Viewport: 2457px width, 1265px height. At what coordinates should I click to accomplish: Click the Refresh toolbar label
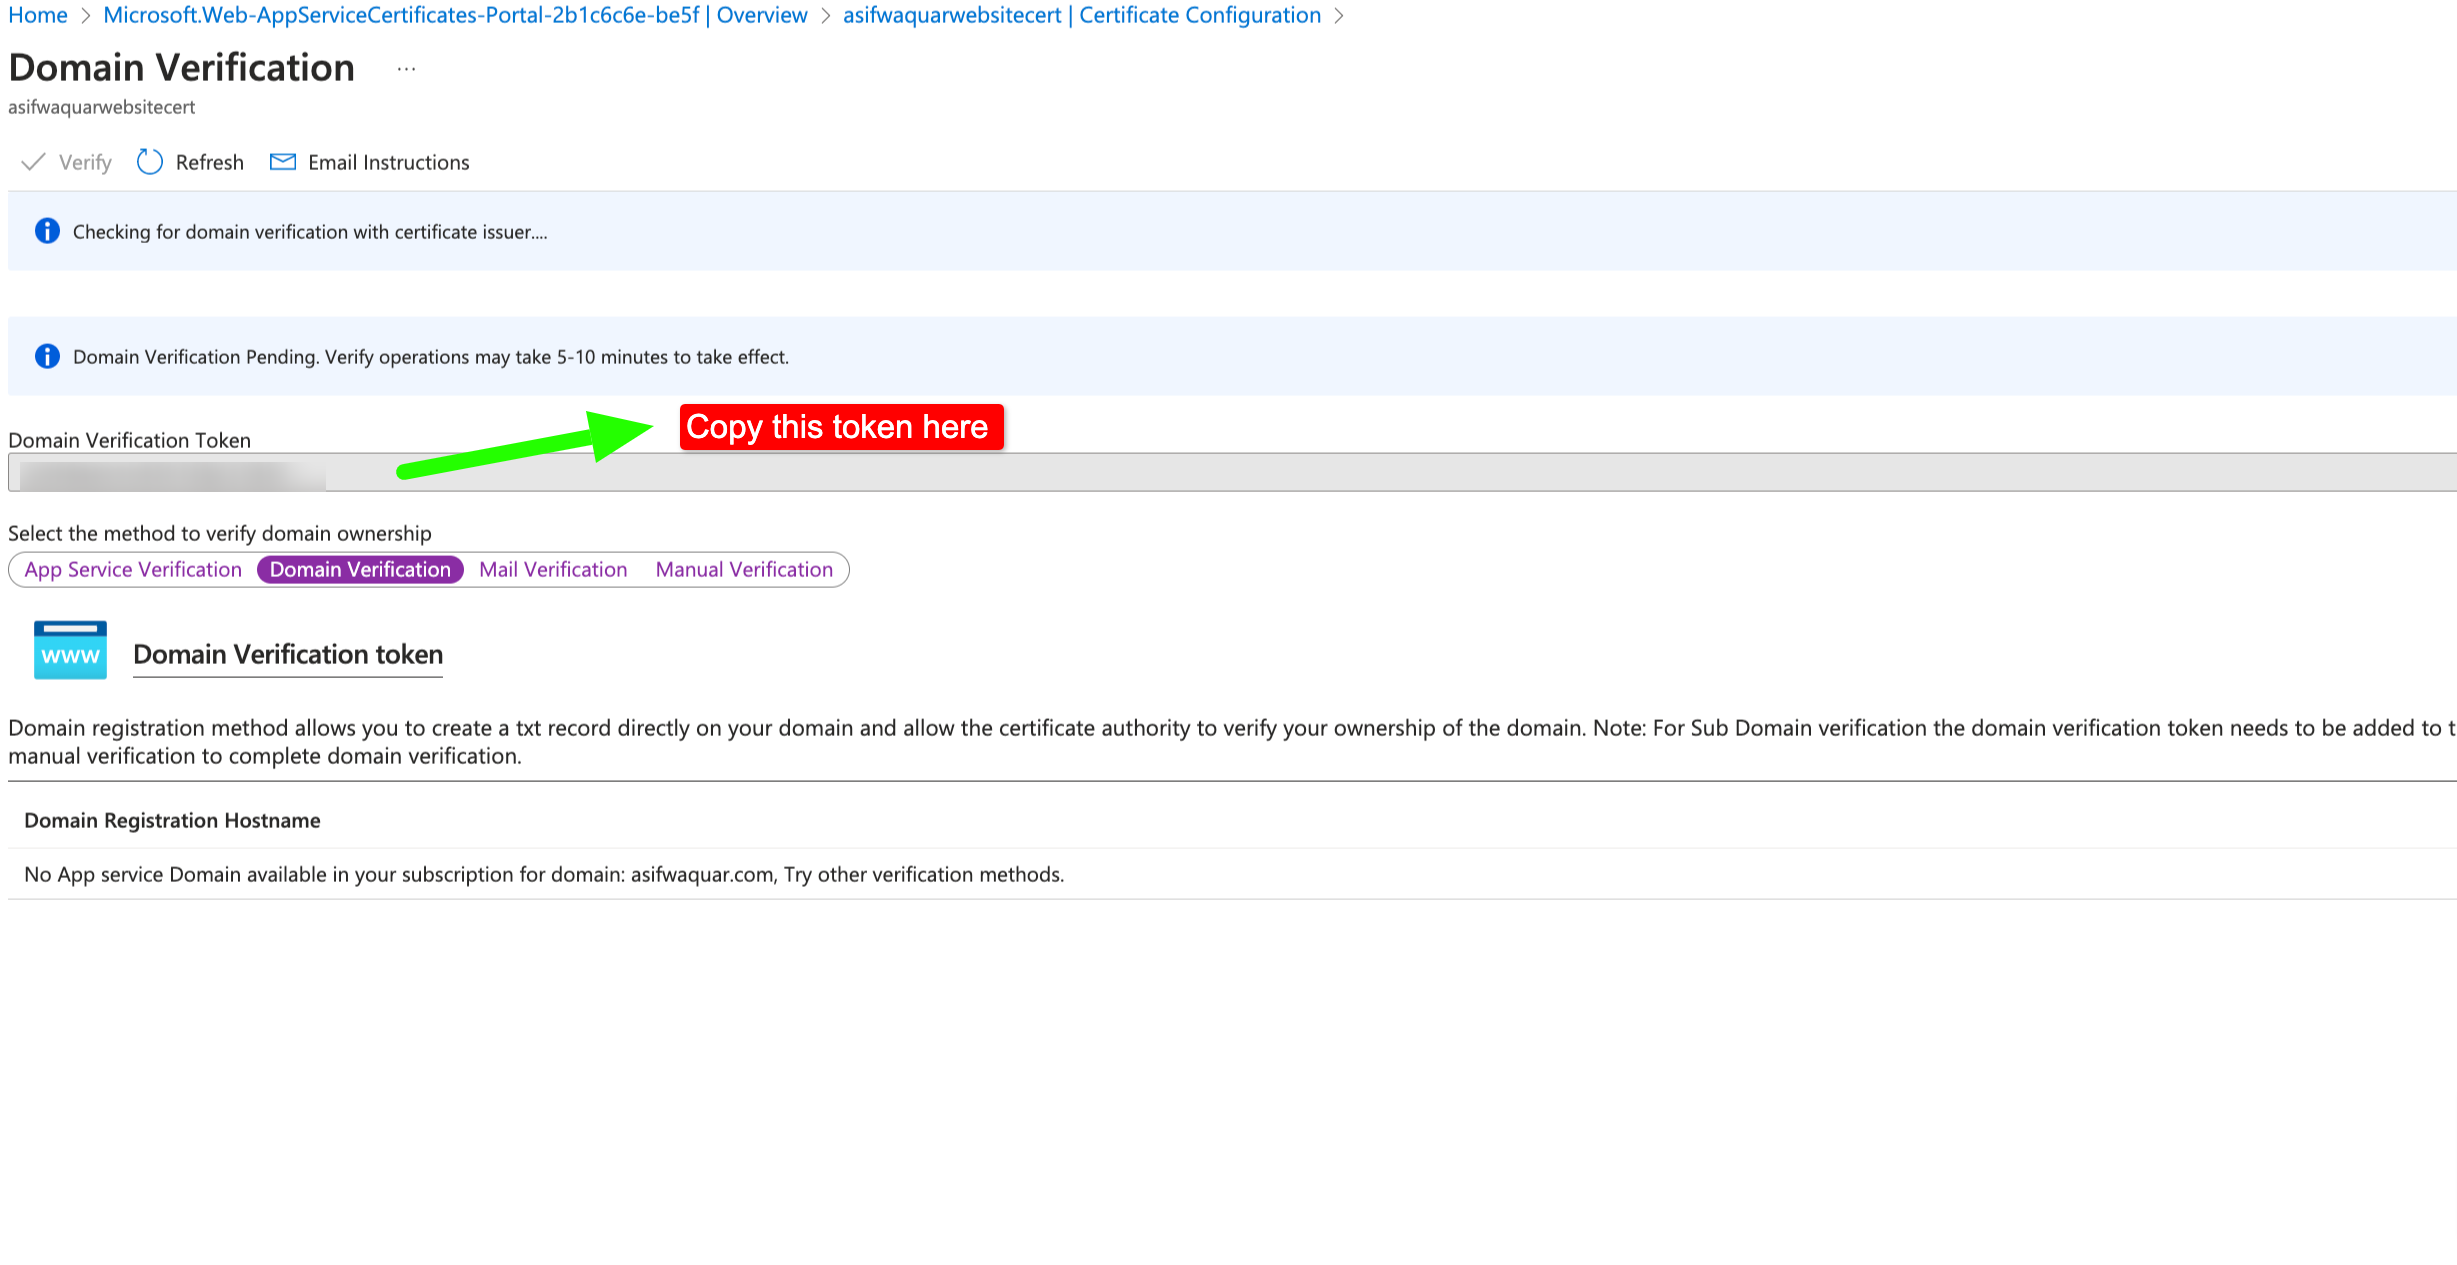coord(209,162)
